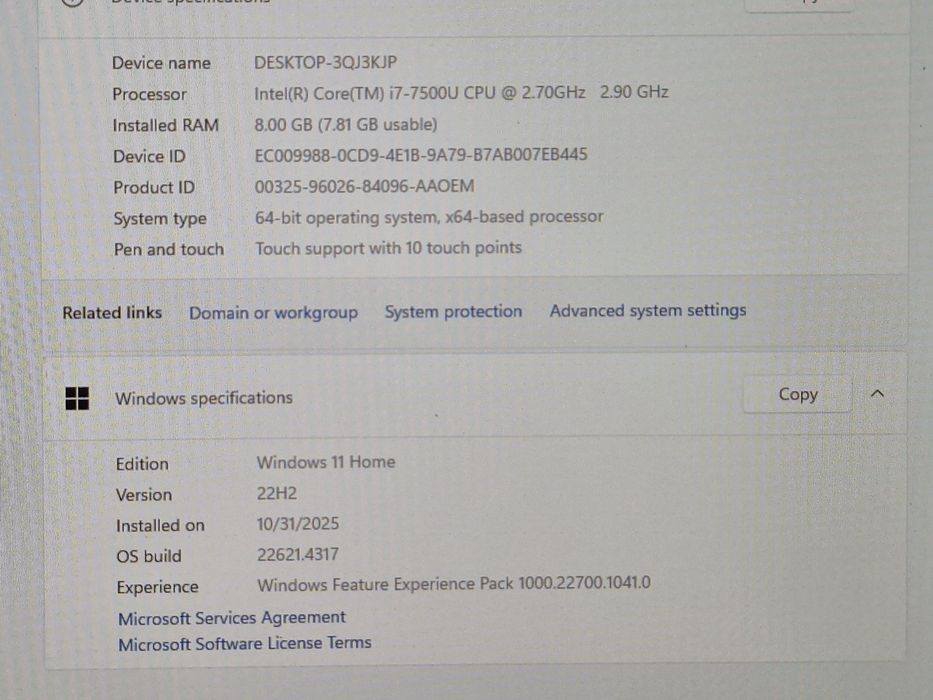Click the Device name label
Screen dimensions: 933x700
click(161, 63)
